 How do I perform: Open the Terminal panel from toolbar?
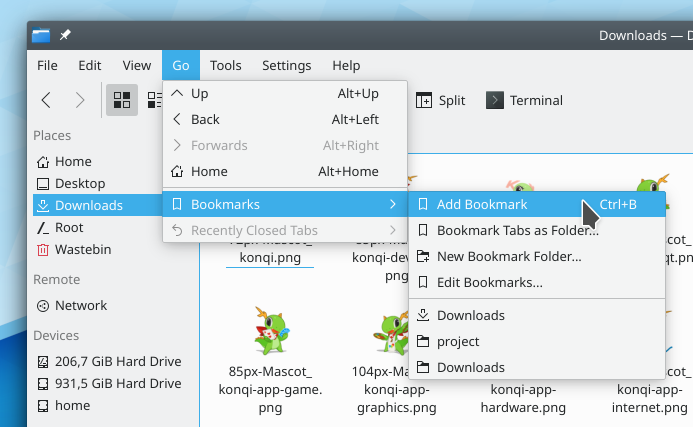[524, 100]
